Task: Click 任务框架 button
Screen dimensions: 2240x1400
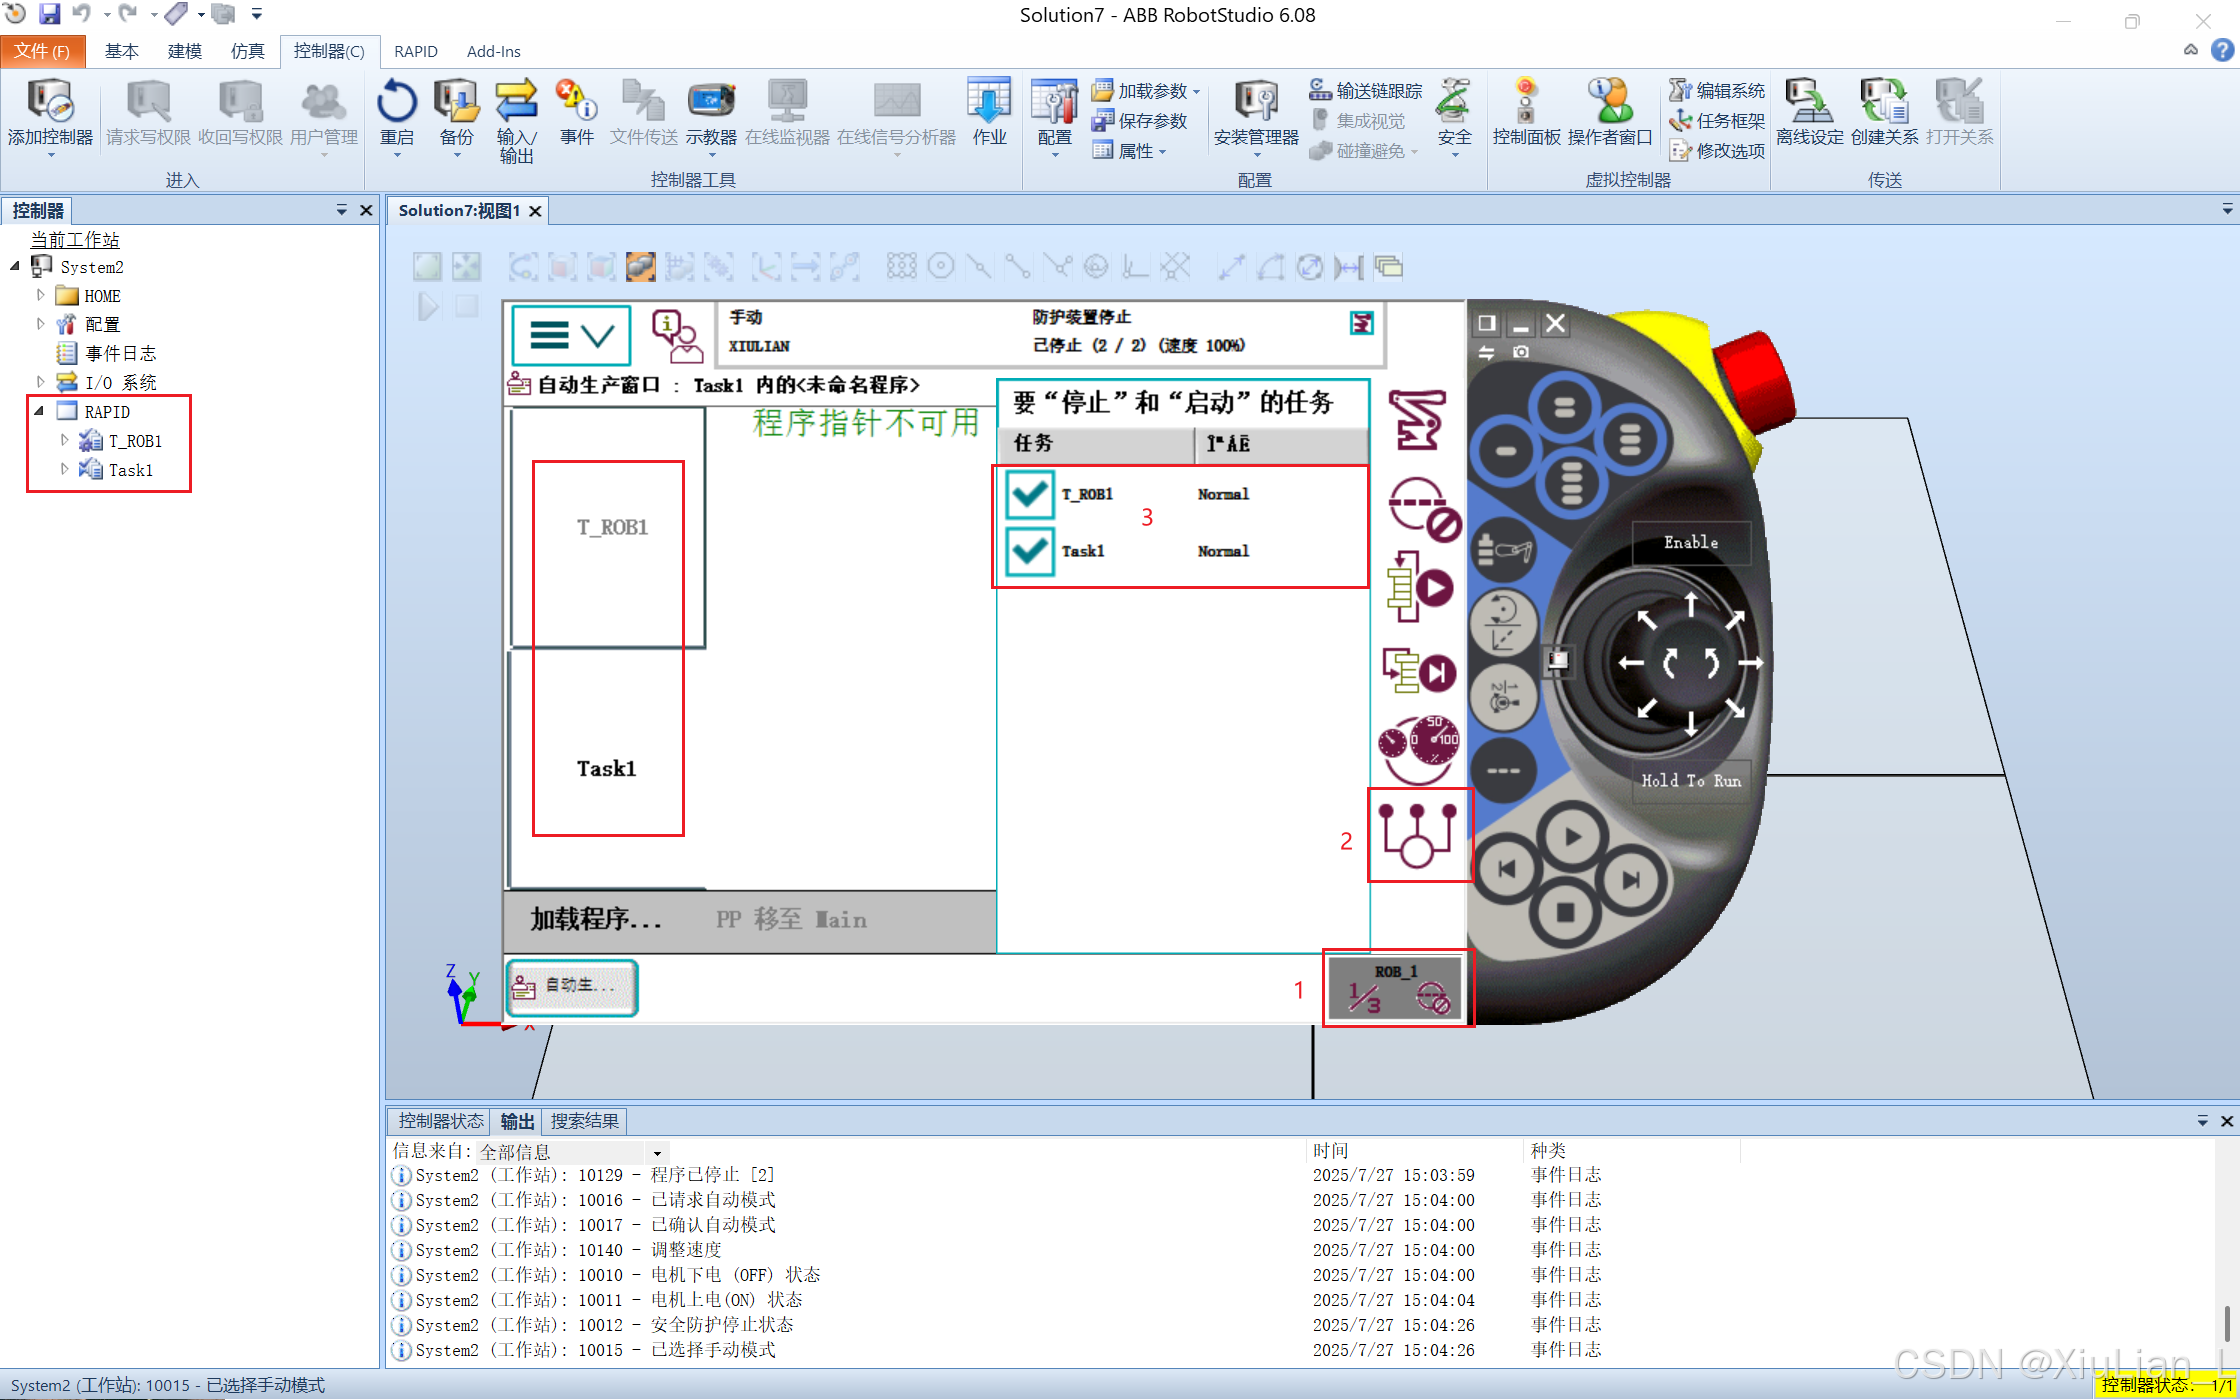Action: click(1717, 121)
